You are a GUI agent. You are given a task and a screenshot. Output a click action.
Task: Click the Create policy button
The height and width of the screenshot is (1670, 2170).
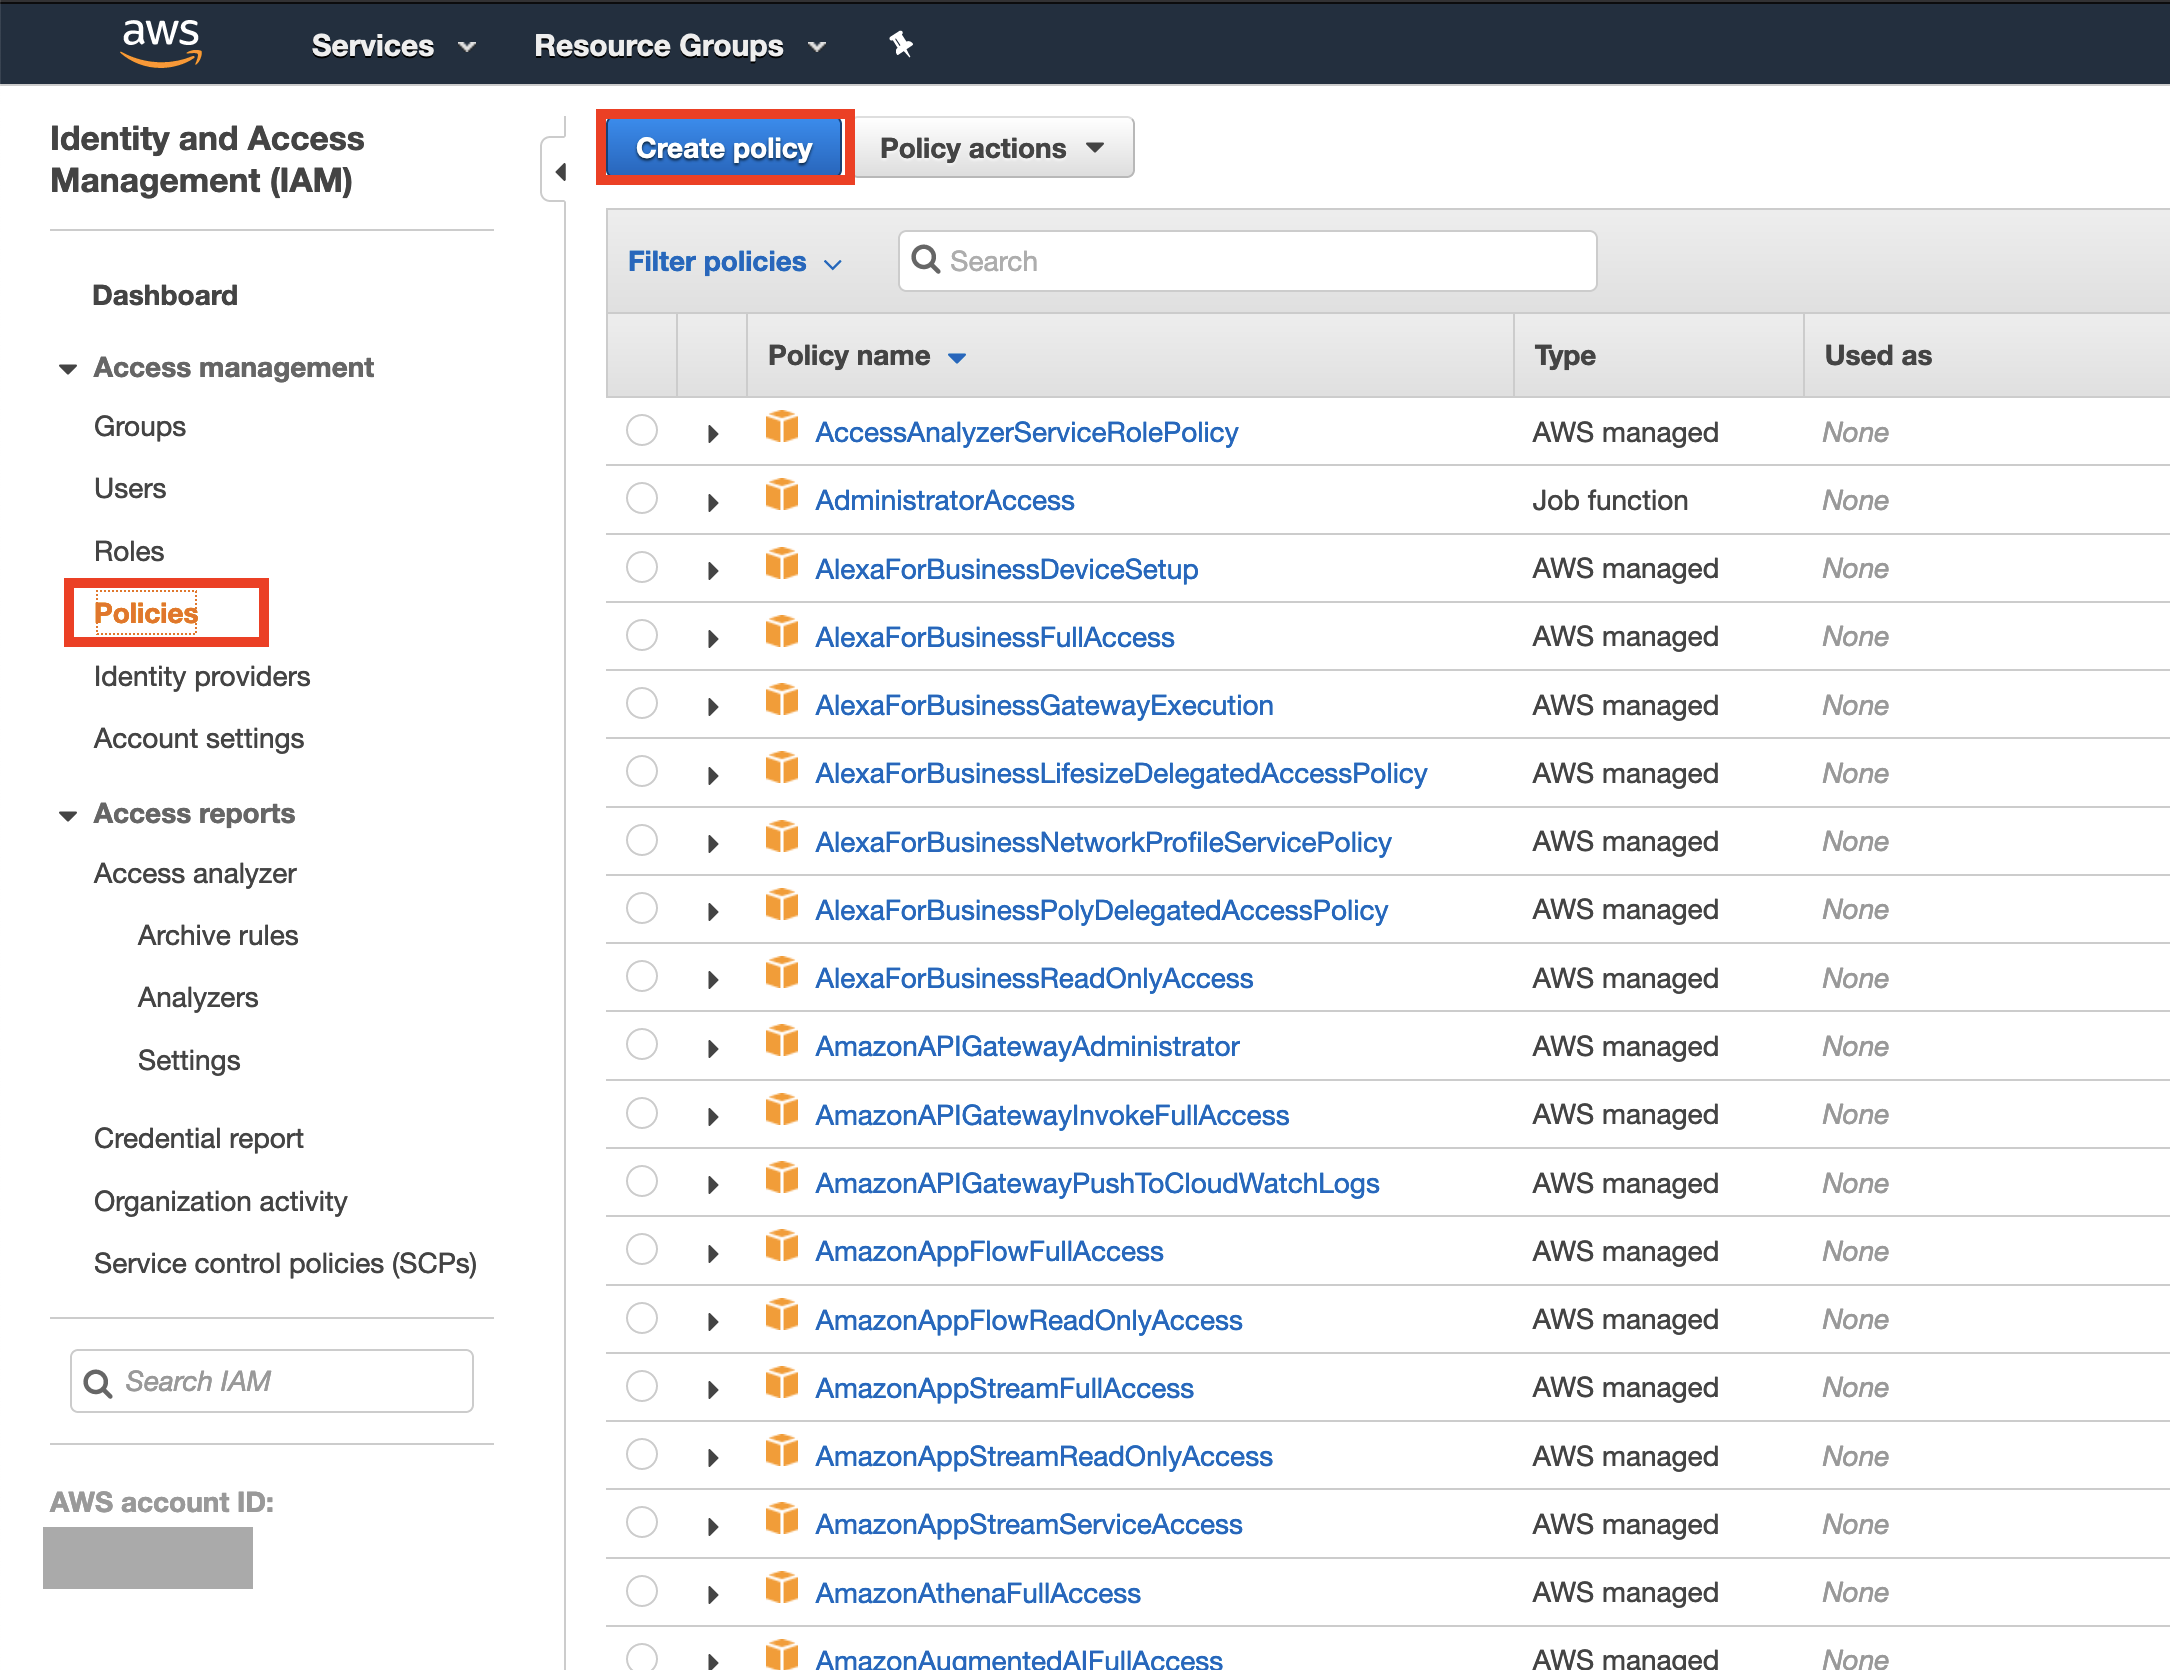(724, 148)
